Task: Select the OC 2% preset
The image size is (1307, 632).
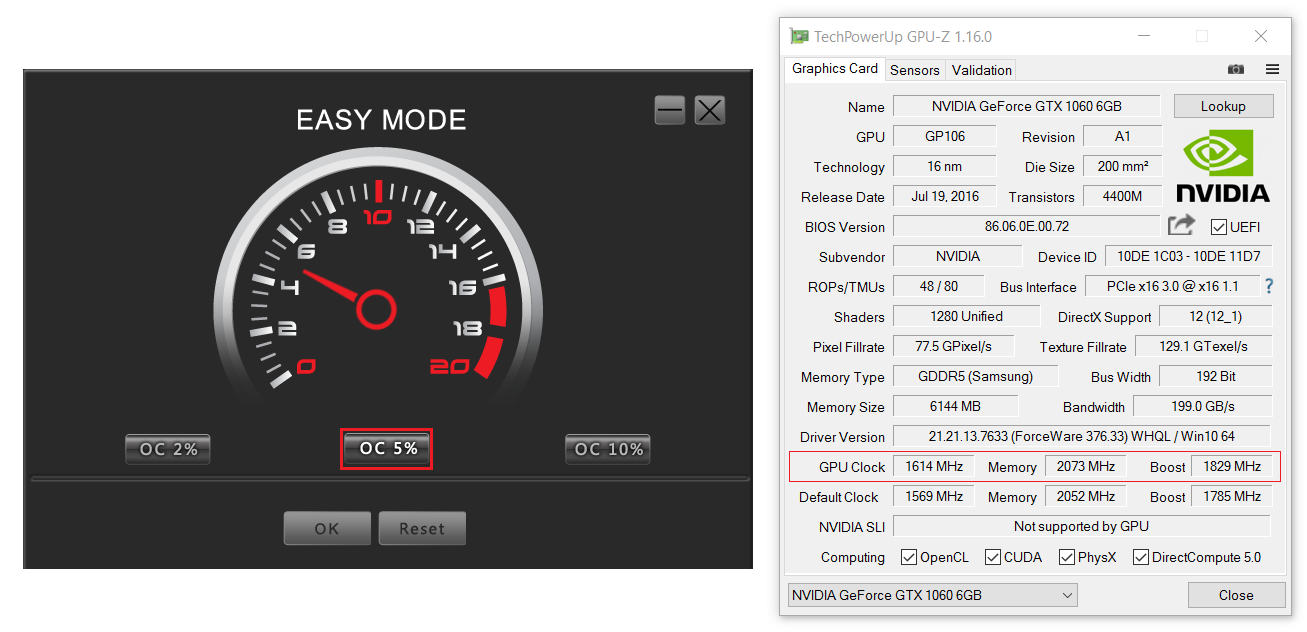Action: pyautogui.click(x=168, y=450)
